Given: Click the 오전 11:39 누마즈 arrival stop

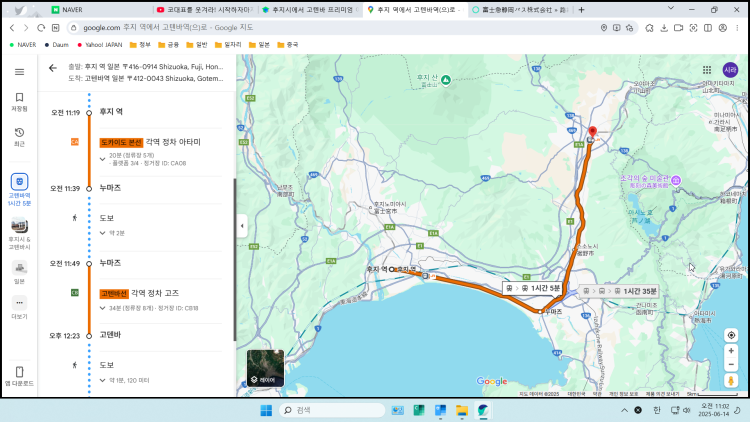Looking at the screenshot, I should pyautogui.click(x=110, y=188).
